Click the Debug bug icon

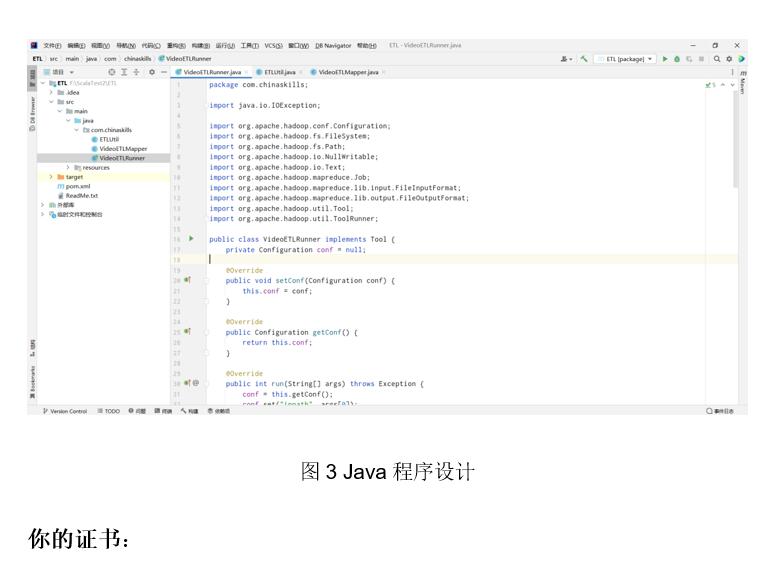679,59
